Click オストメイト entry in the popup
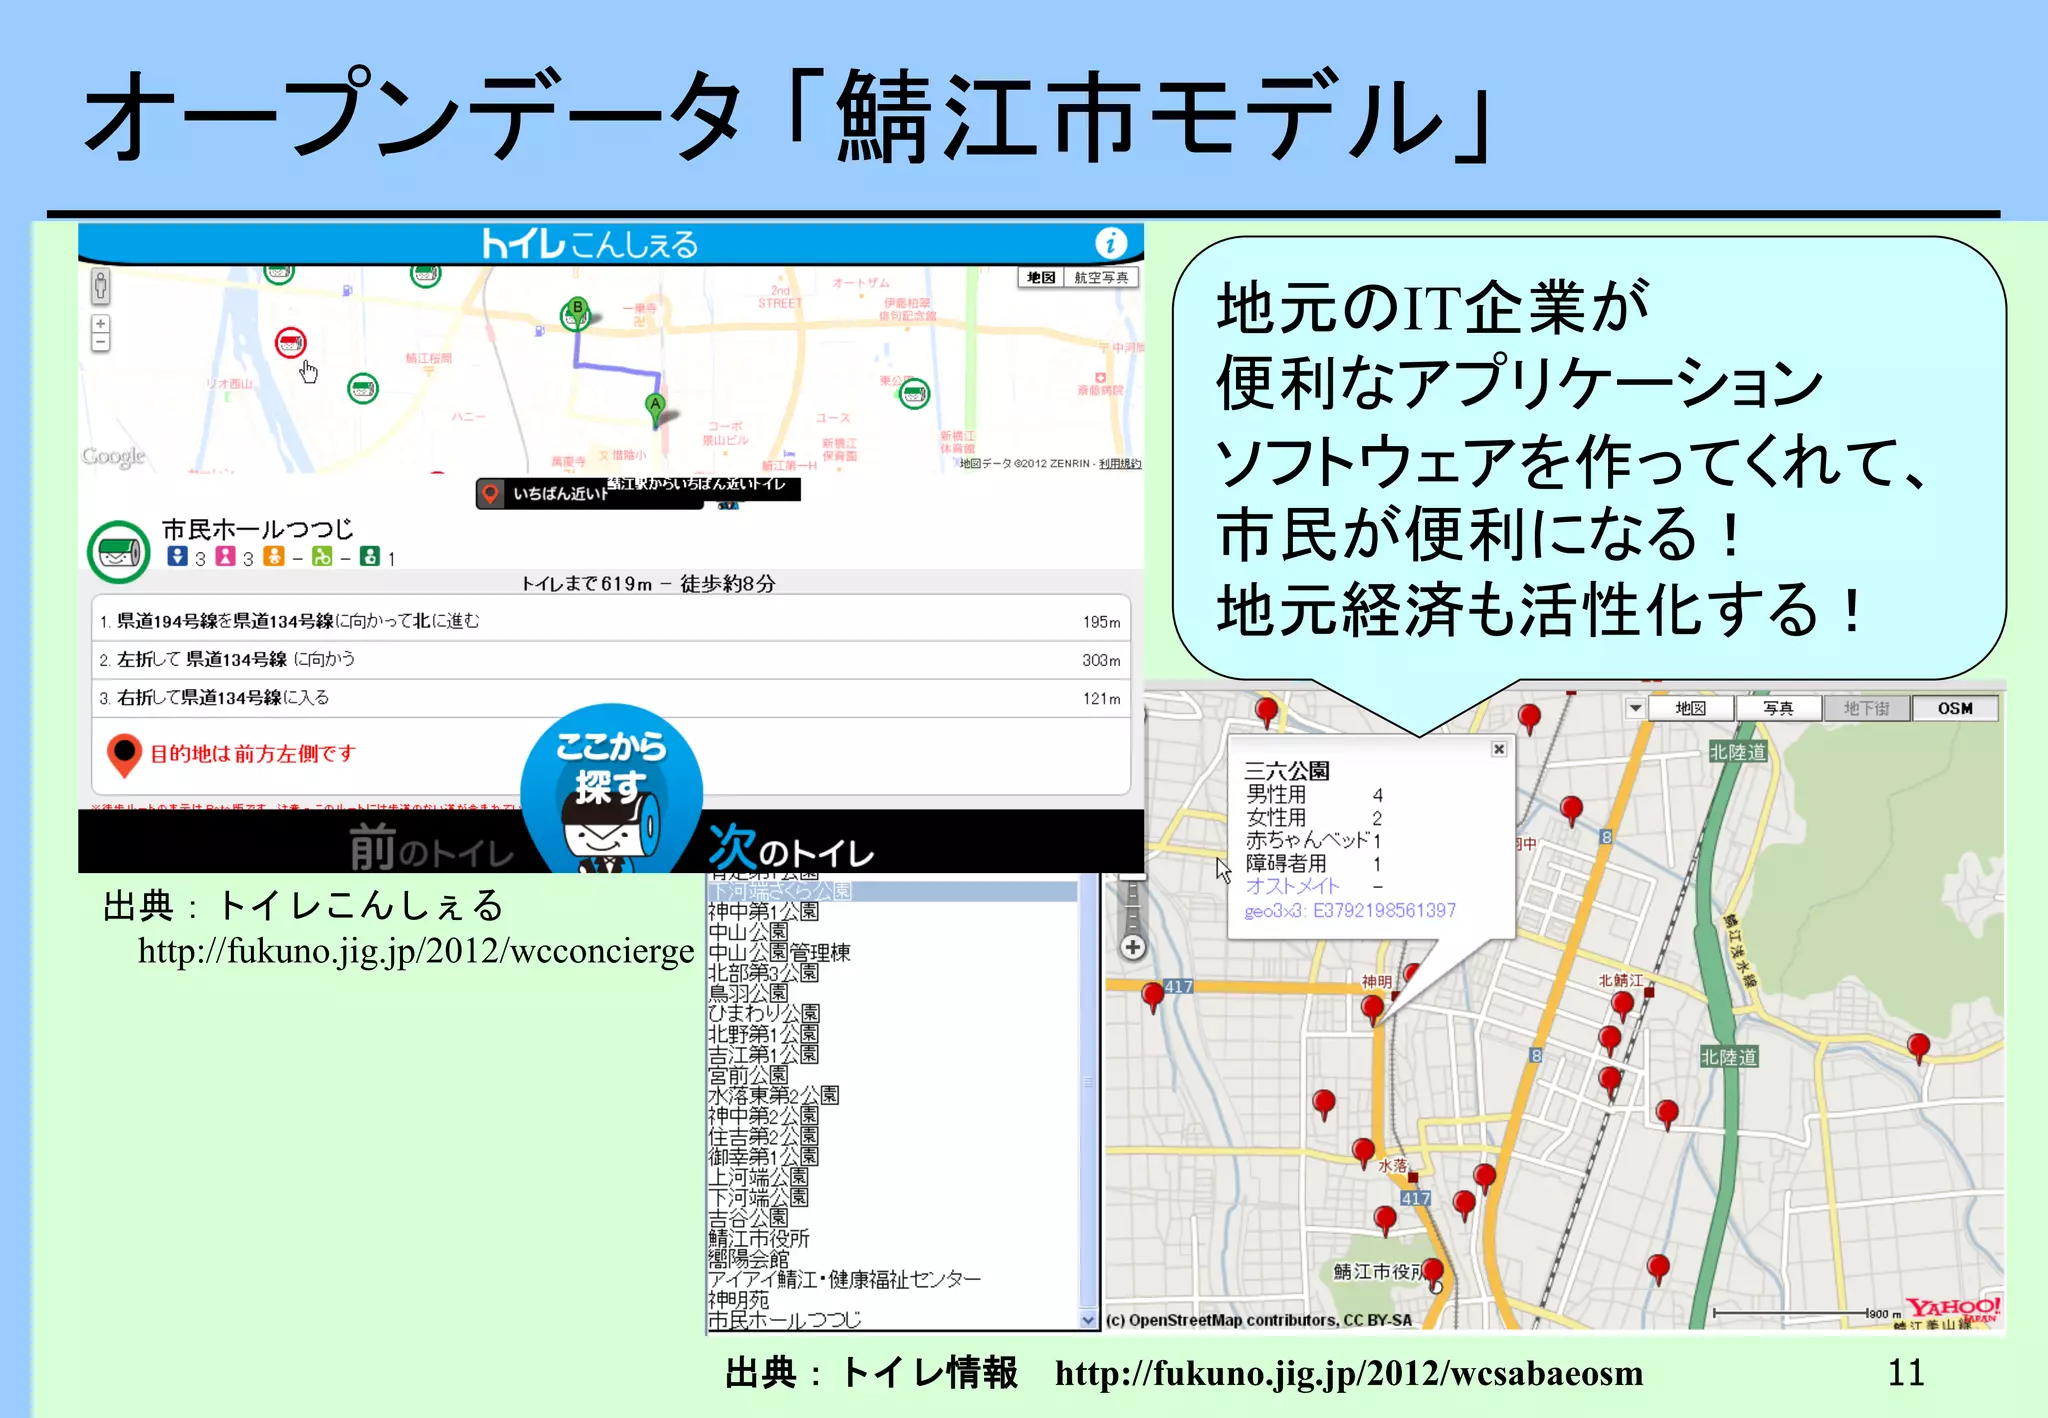Image resolution: width=2048 pixels, height=1418 pixels. pos(1292,886)
